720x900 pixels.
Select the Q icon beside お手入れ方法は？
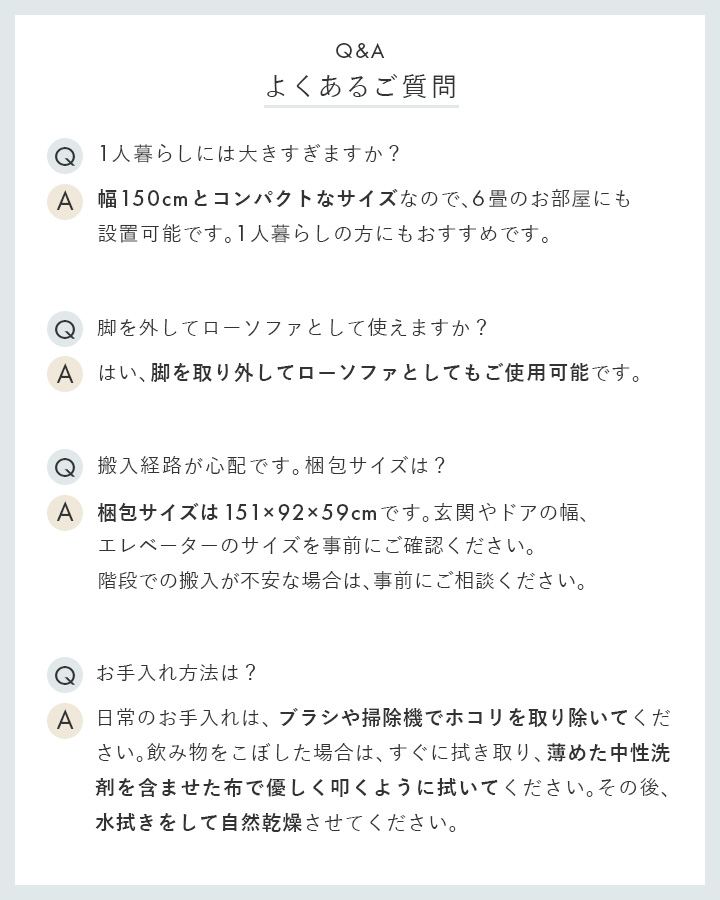[65, 674]
